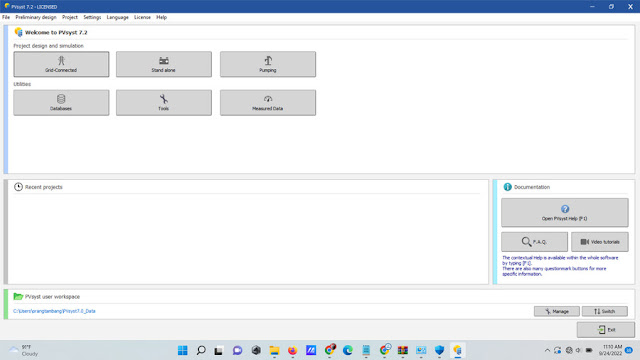Image resolution: width=640 pixels, height=360 pixels.
Task: Show hidden system tray icons
Action: pyautogui.click(x=547, y=350)
